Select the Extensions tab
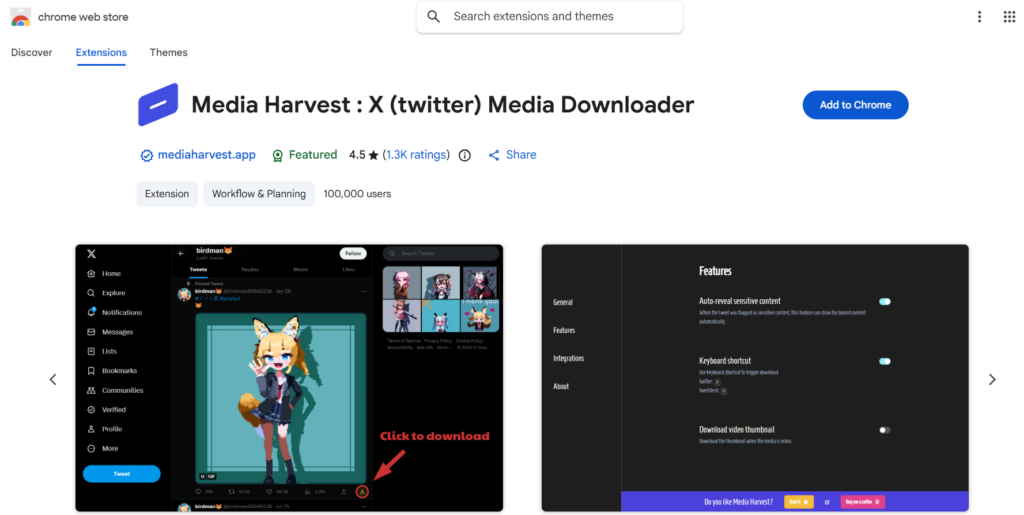The image size is (1024, 515). (x=101, y=52)
